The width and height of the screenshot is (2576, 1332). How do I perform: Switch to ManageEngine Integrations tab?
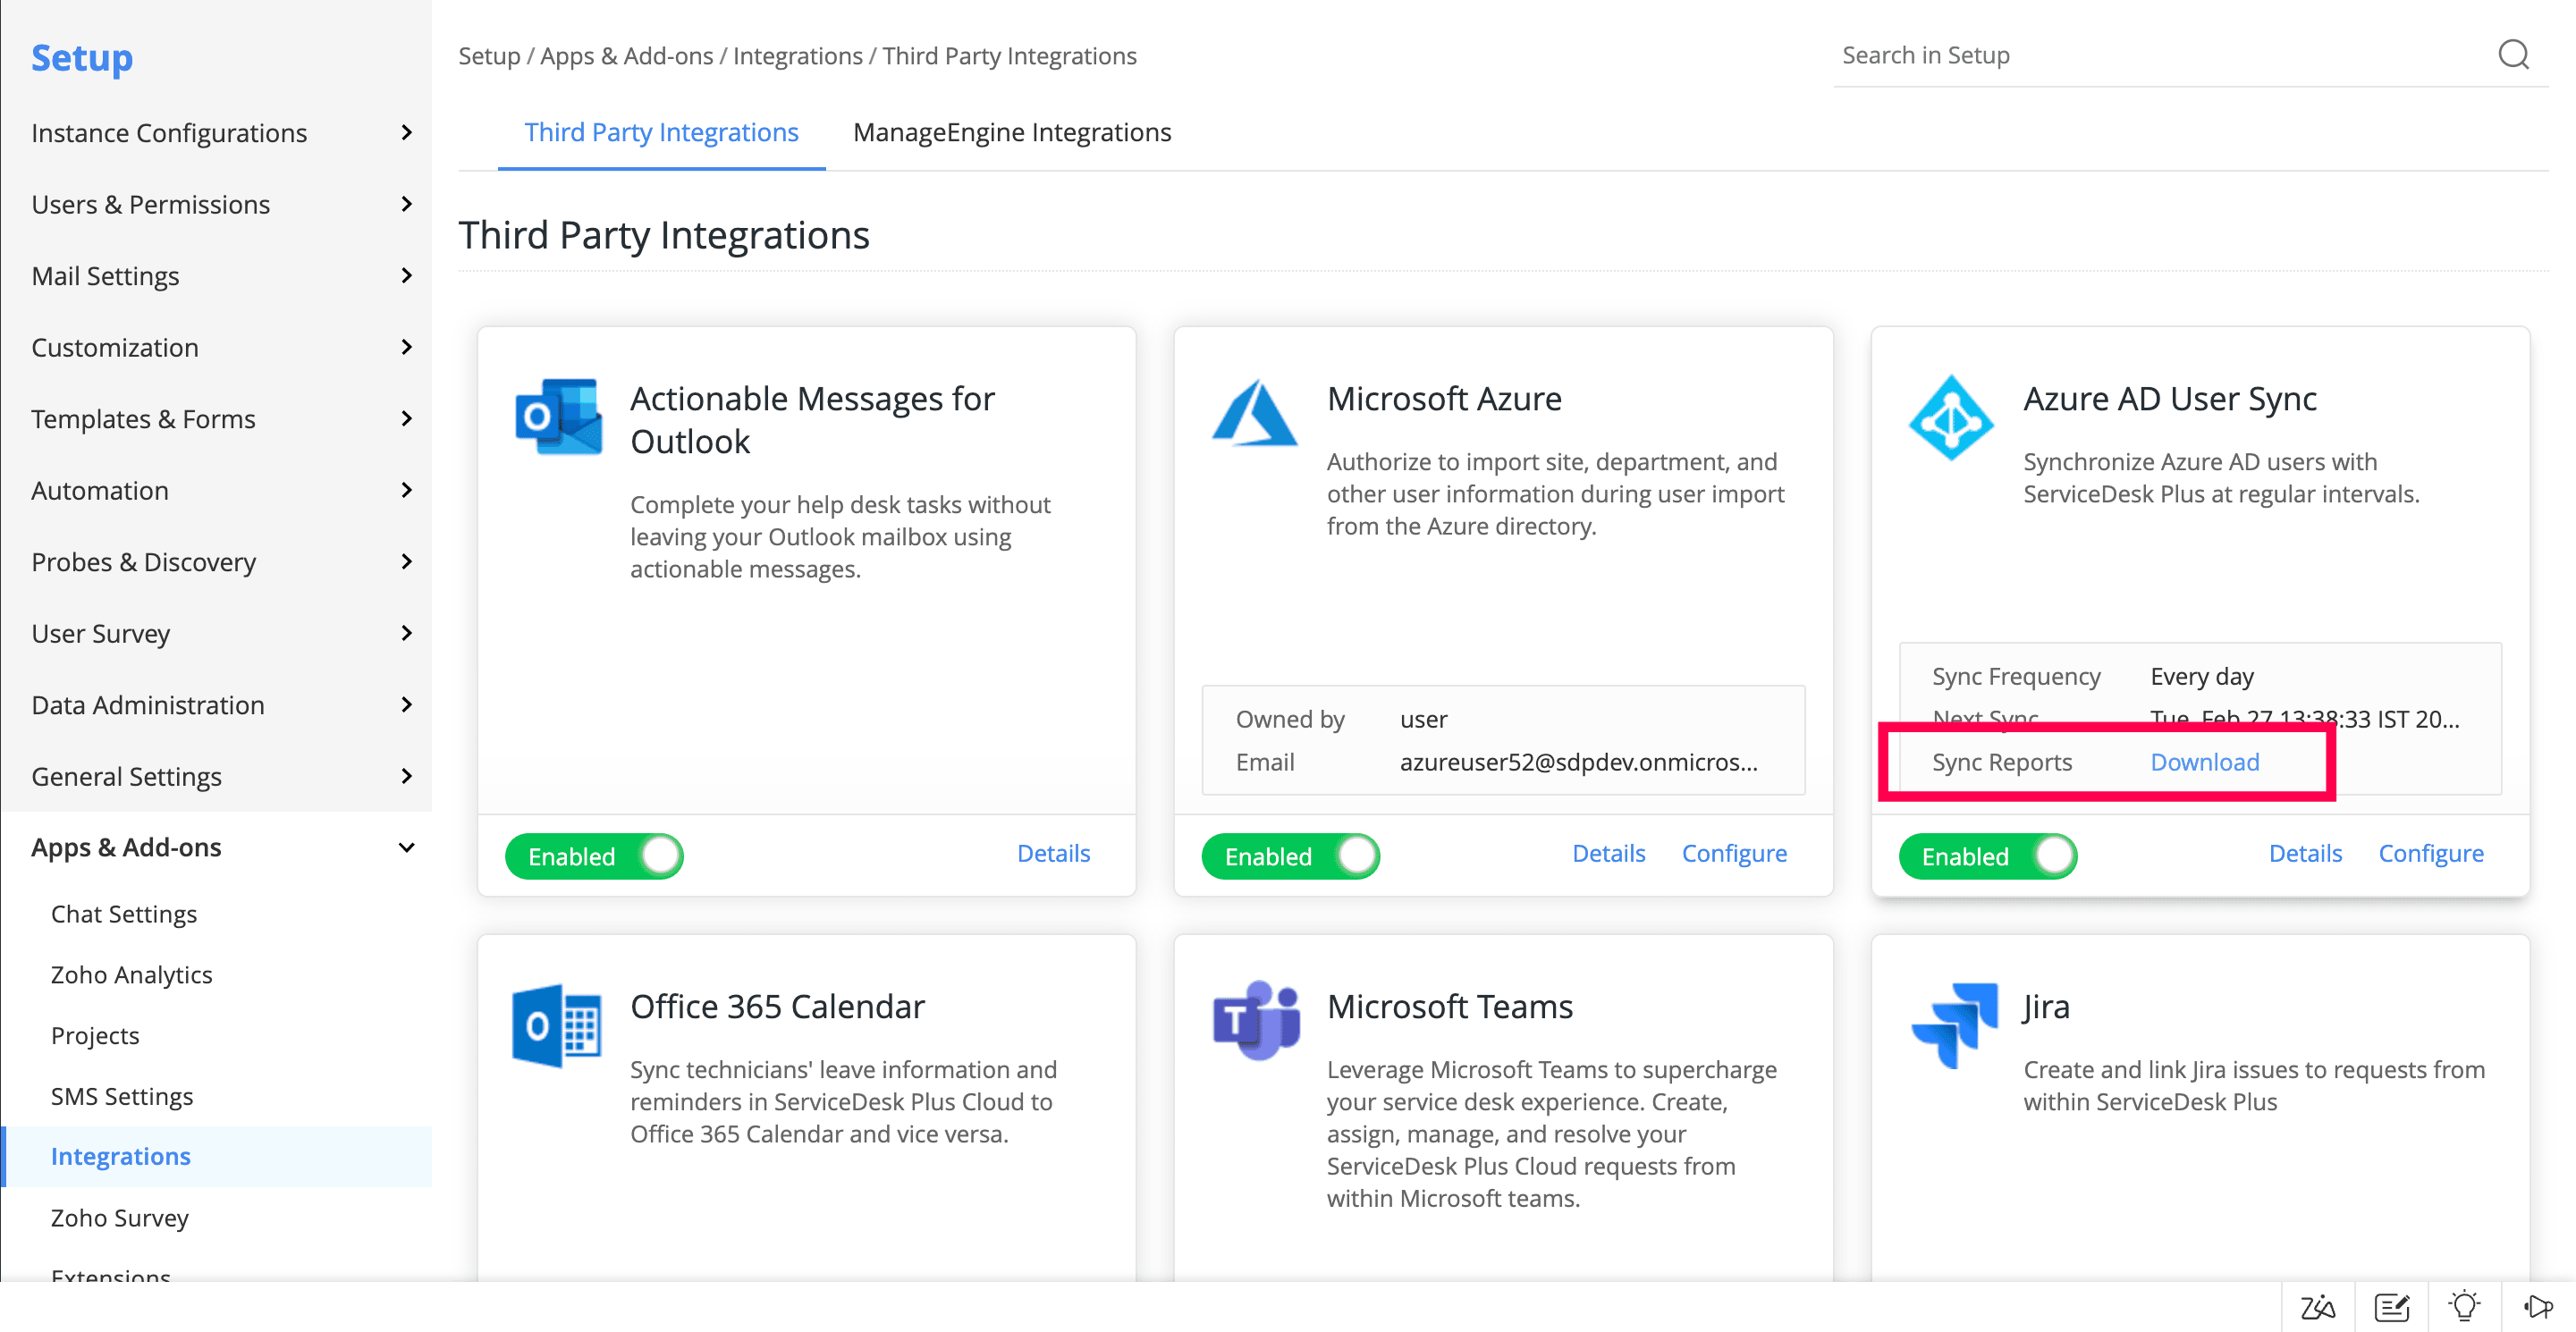tap(1011, 132)
